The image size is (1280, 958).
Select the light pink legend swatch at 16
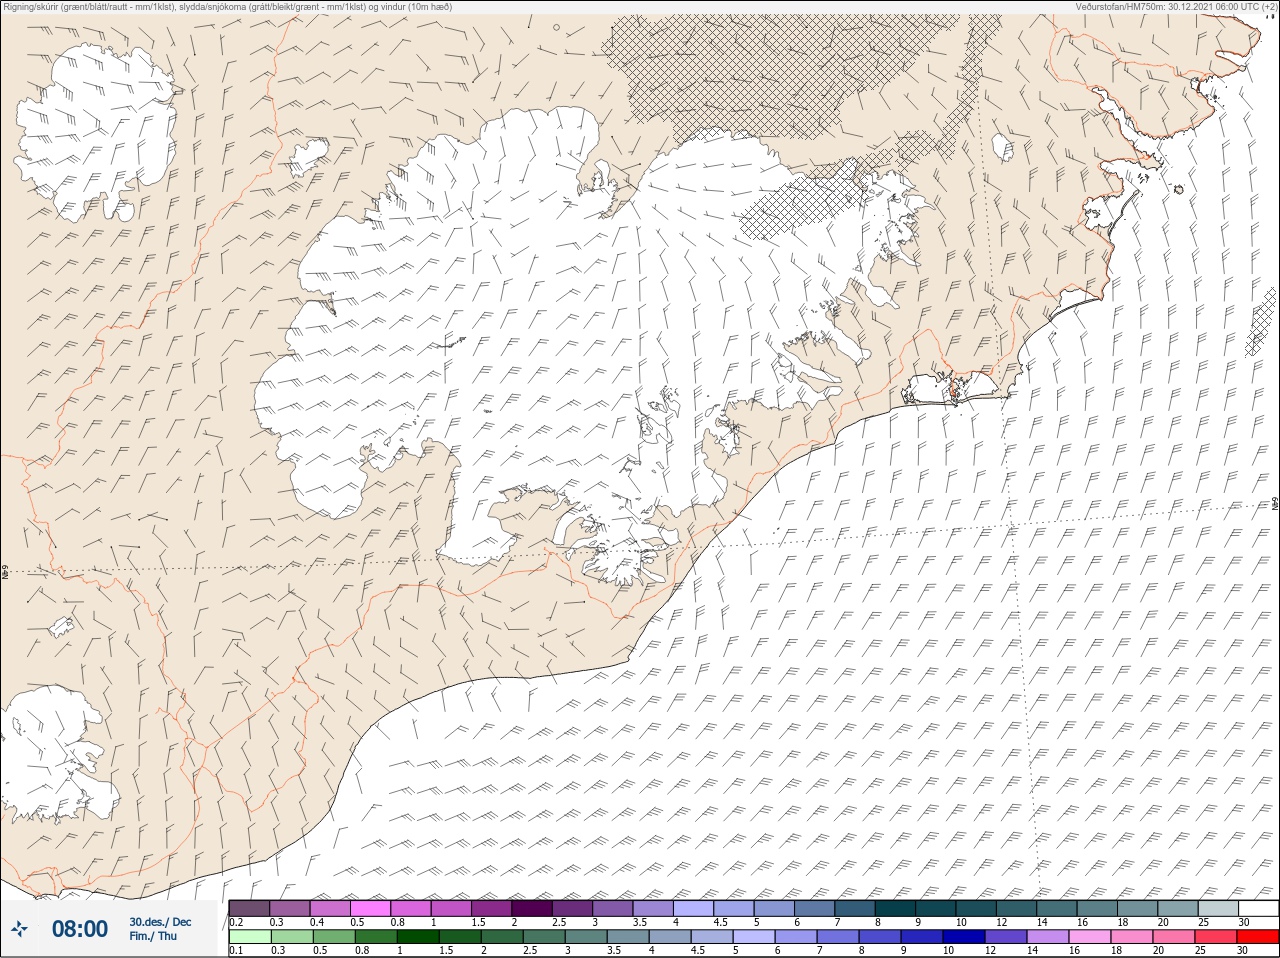(1091, 937)
